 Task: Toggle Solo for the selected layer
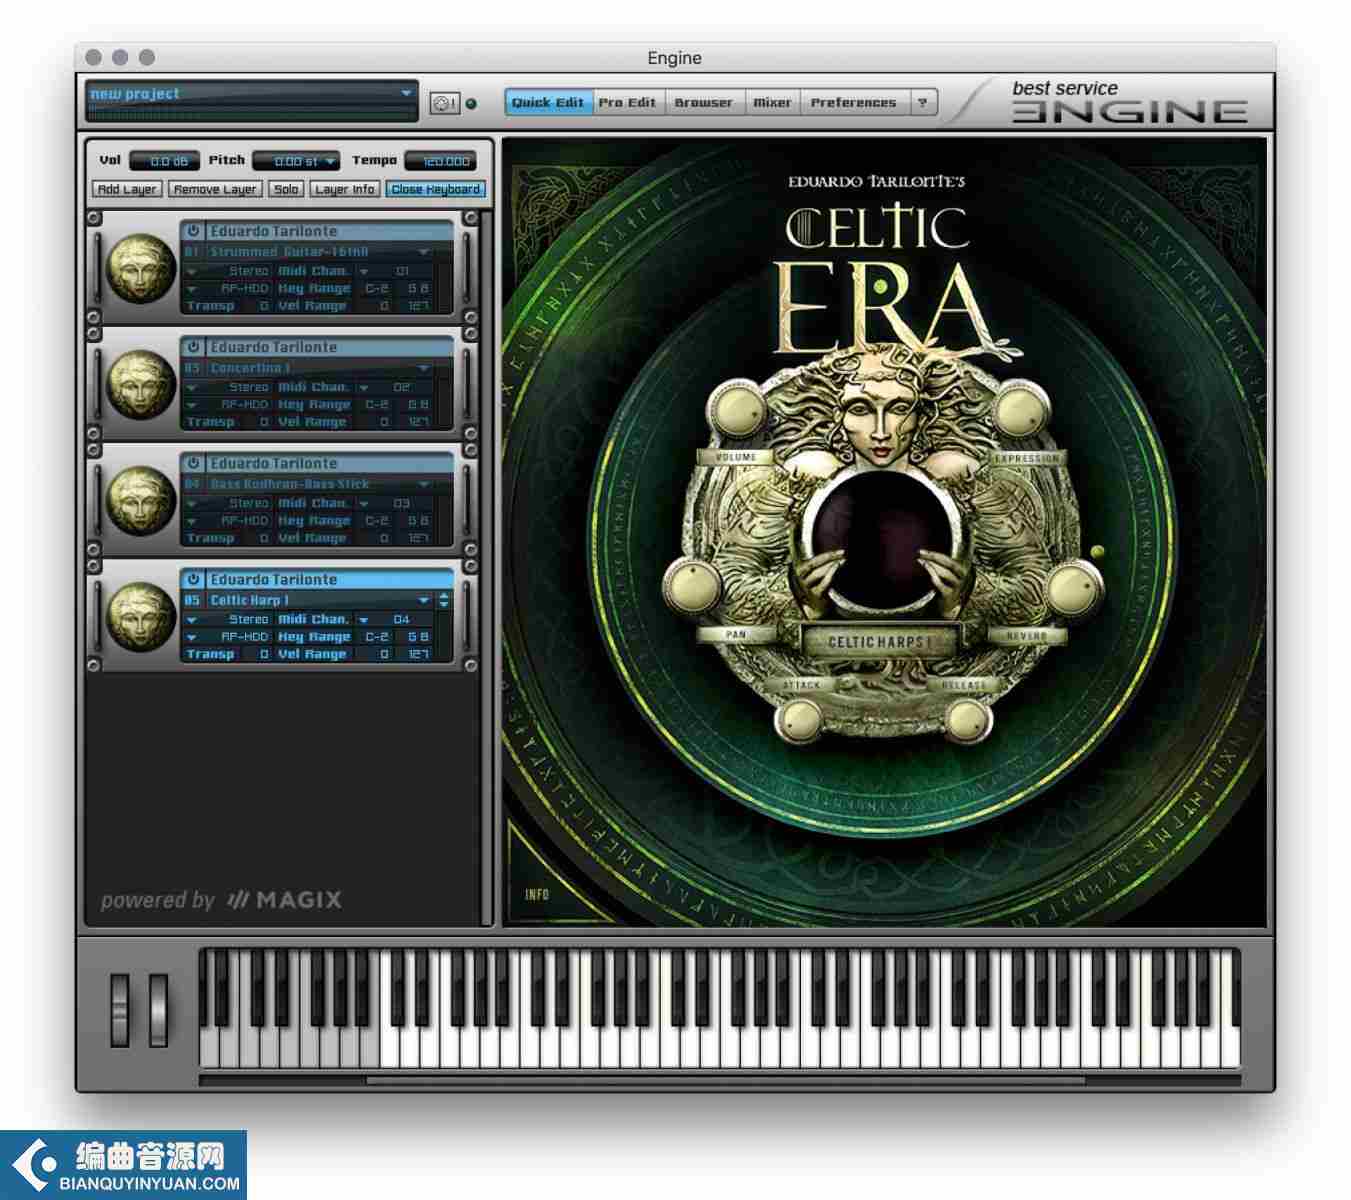286,189
